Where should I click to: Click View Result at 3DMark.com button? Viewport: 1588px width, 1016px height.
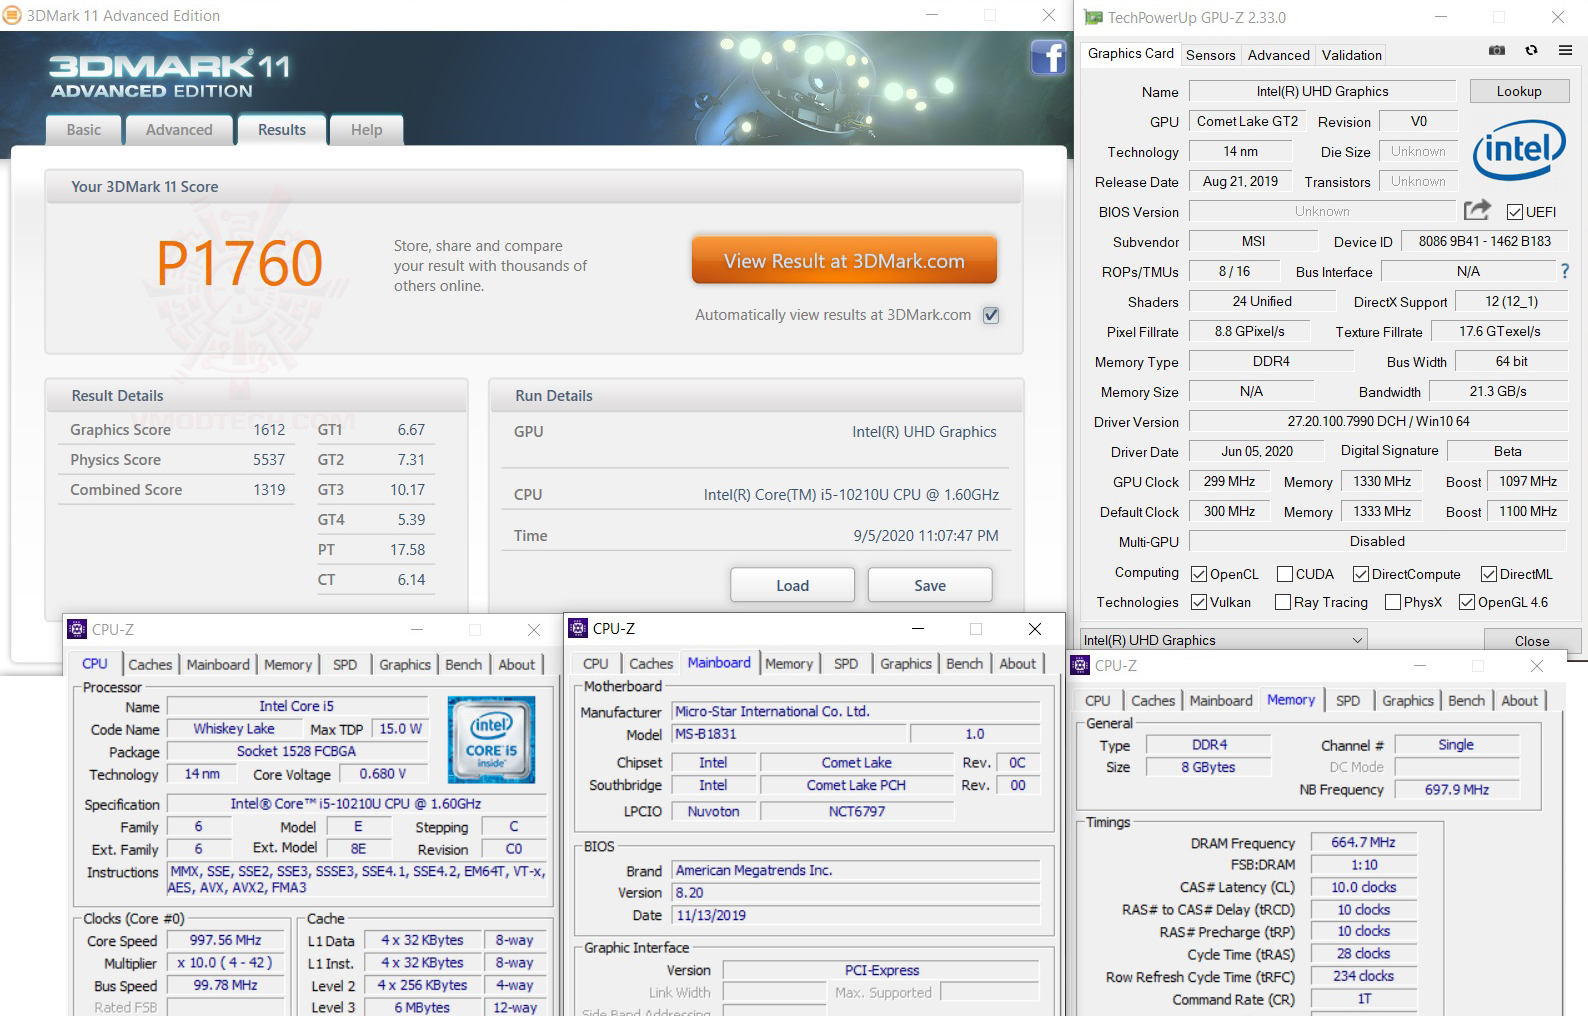pos(844,261)
